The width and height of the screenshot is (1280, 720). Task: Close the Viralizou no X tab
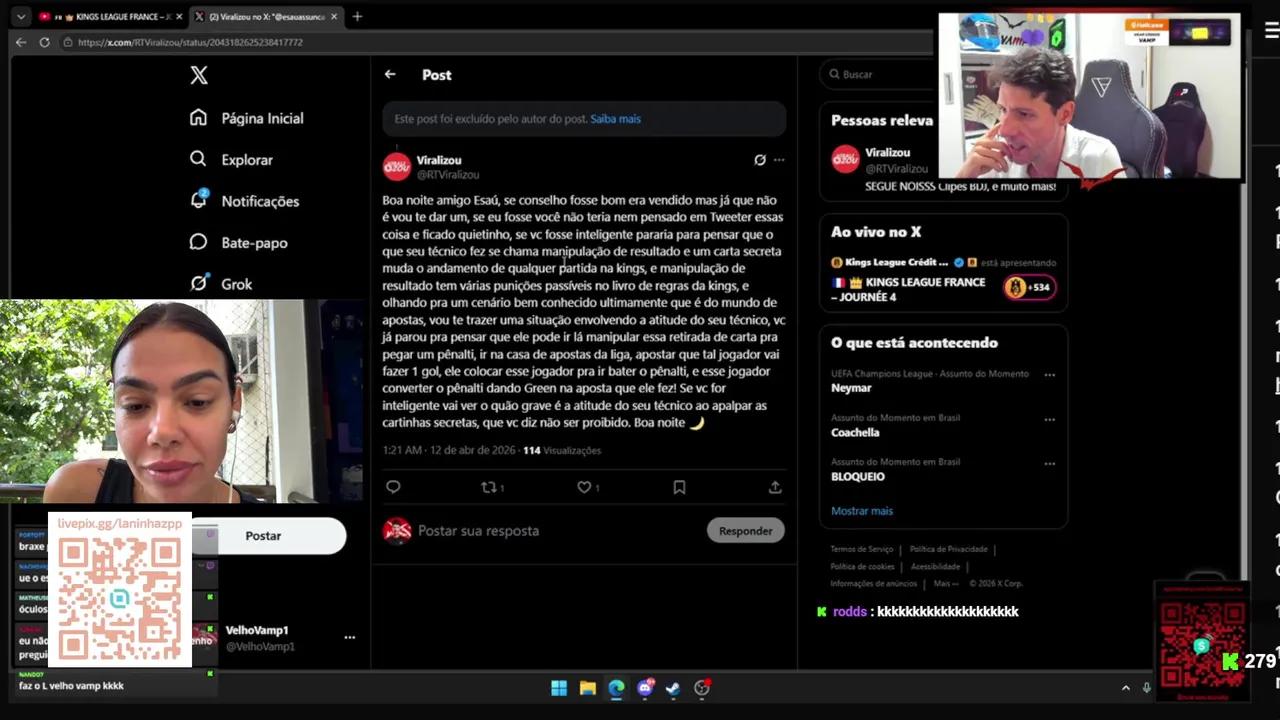click(x=334, y=16)
